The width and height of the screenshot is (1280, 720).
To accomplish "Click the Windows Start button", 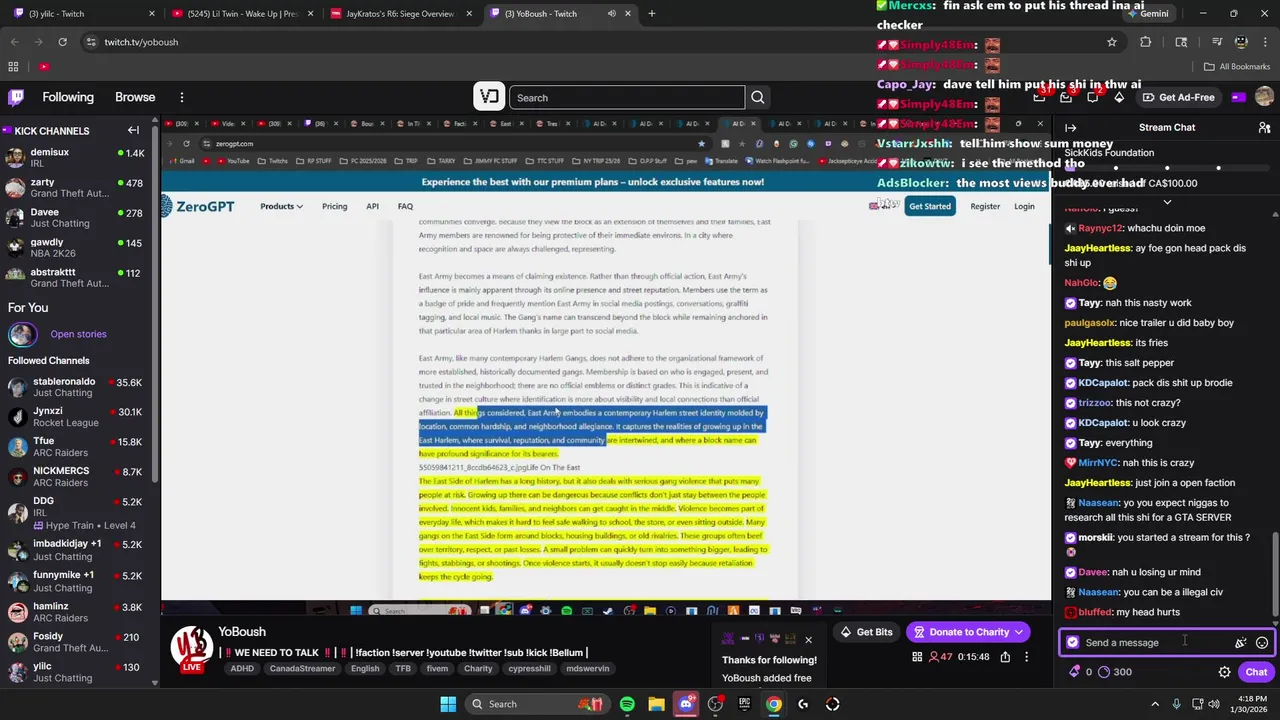I will coord(448,704).
